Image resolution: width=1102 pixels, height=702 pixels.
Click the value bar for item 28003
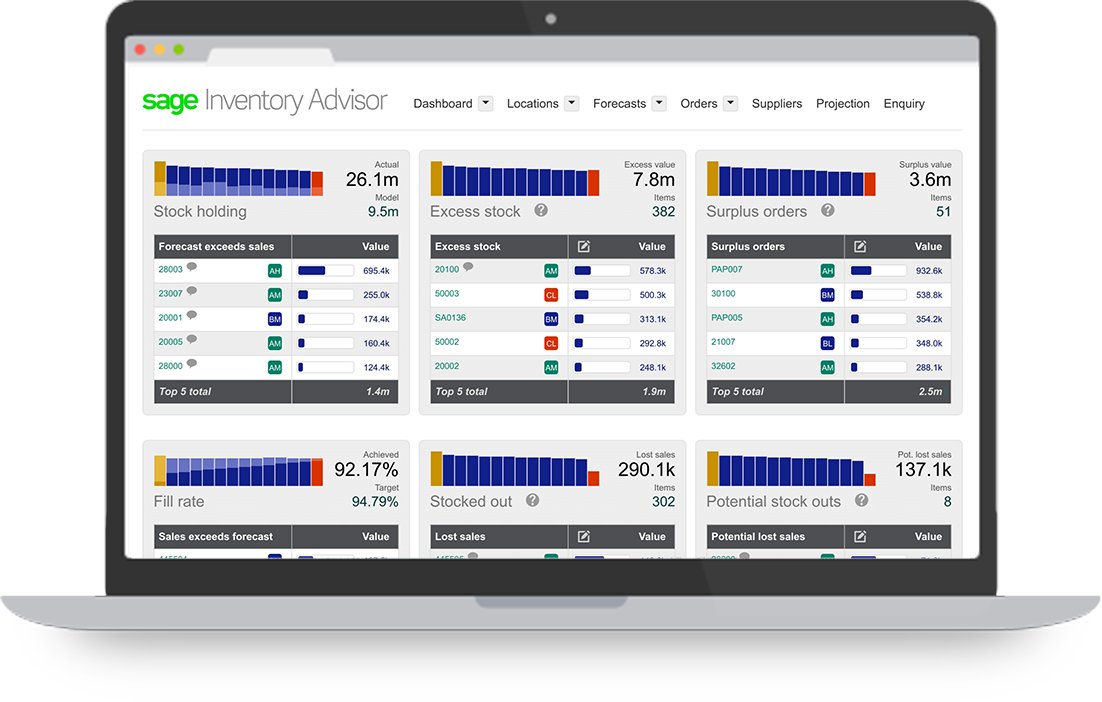click(x=325, y=271)
